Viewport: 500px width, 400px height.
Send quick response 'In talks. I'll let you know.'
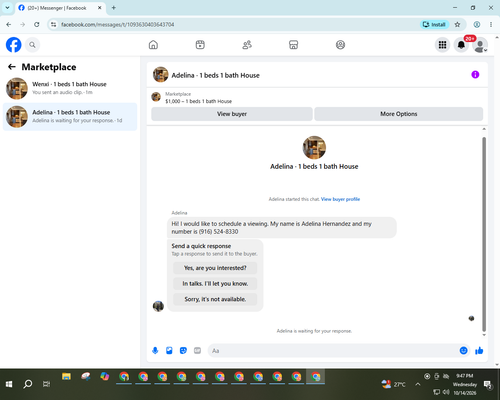click(215, 284)
